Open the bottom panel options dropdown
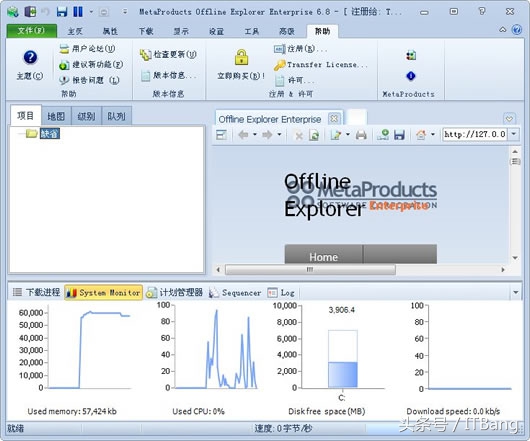The width and height of the screenshot is (530, 441). (515, 292)
